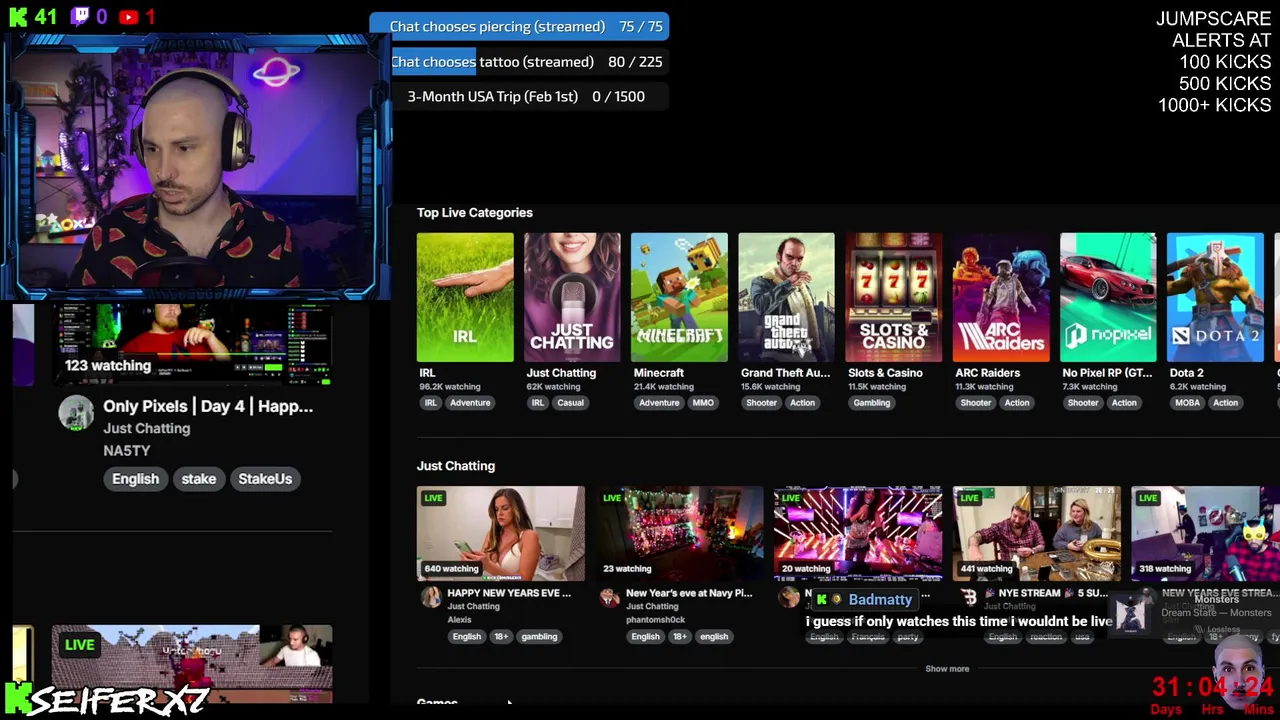The image size is (1280, 720).
Task: Open the IRL category artwork
Action: (465, 297)
